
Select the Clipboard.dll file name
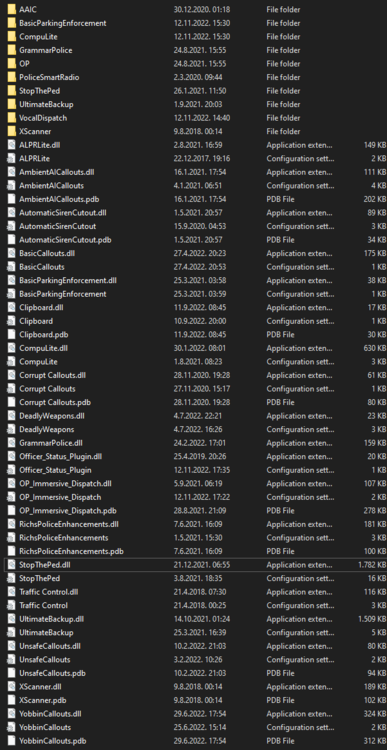(41, 308)
